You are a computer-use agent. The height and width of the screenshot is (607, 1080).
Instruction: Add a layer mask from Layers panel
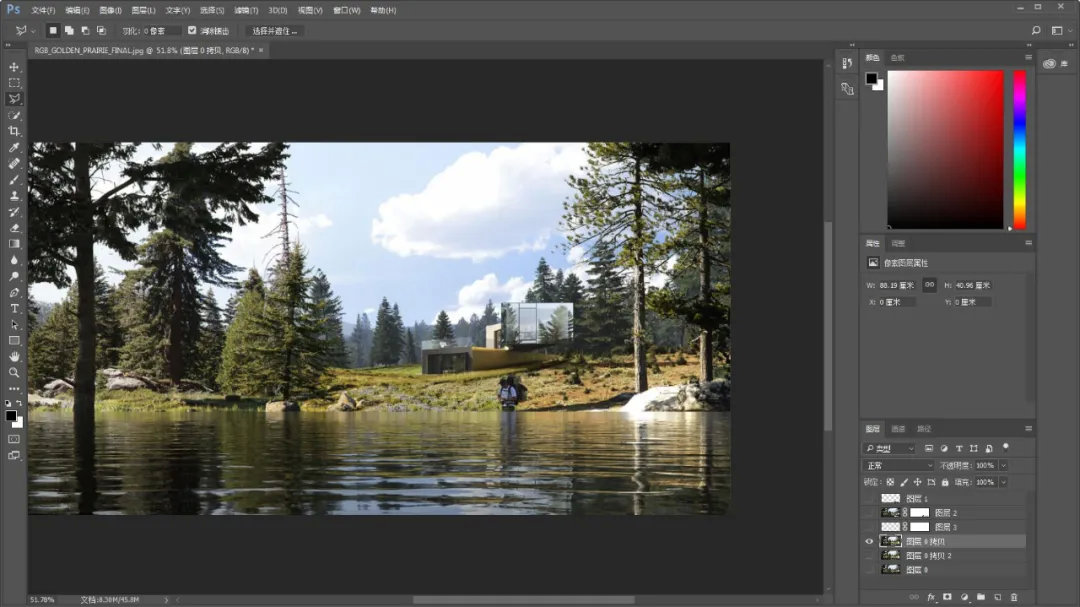[946, 597]
